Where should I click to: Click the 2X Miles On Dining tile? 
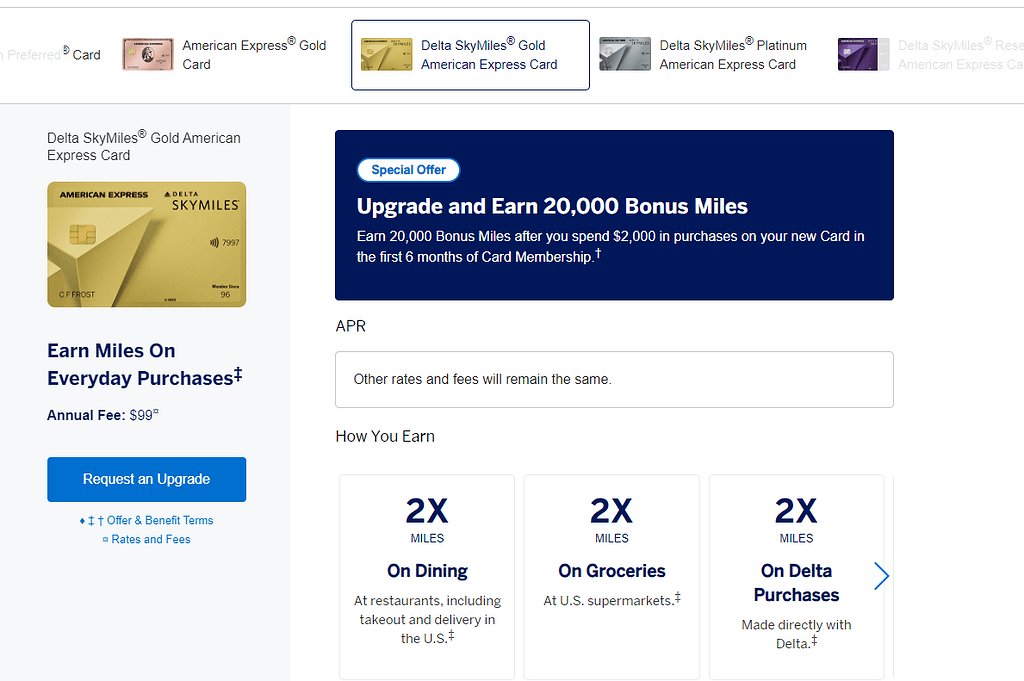(427, 577)
